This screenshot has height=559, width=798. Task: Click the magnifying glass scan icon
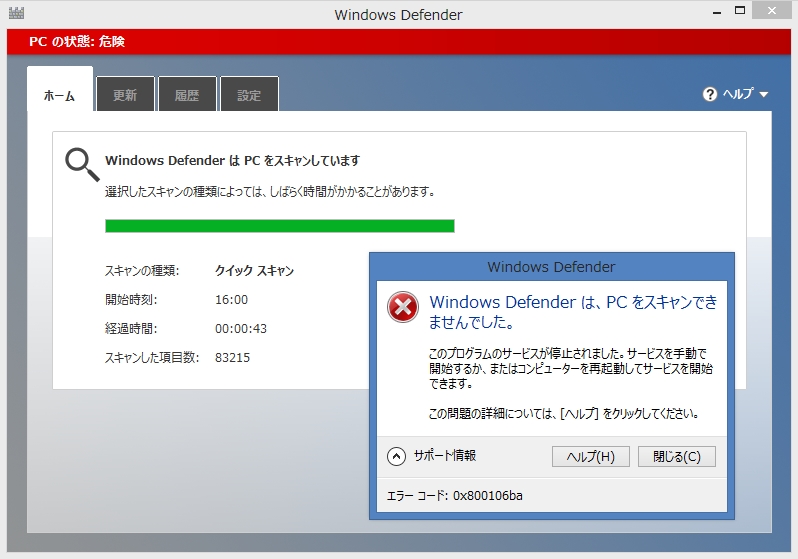pyautogui.click(x=82, y=164)
